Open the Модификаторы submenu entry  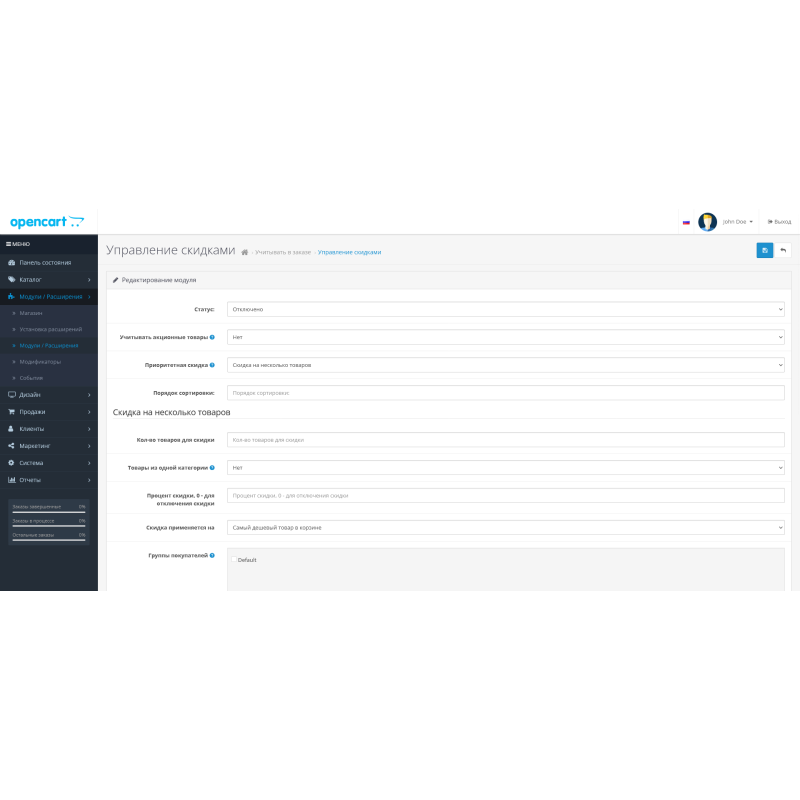pos(40,361)
